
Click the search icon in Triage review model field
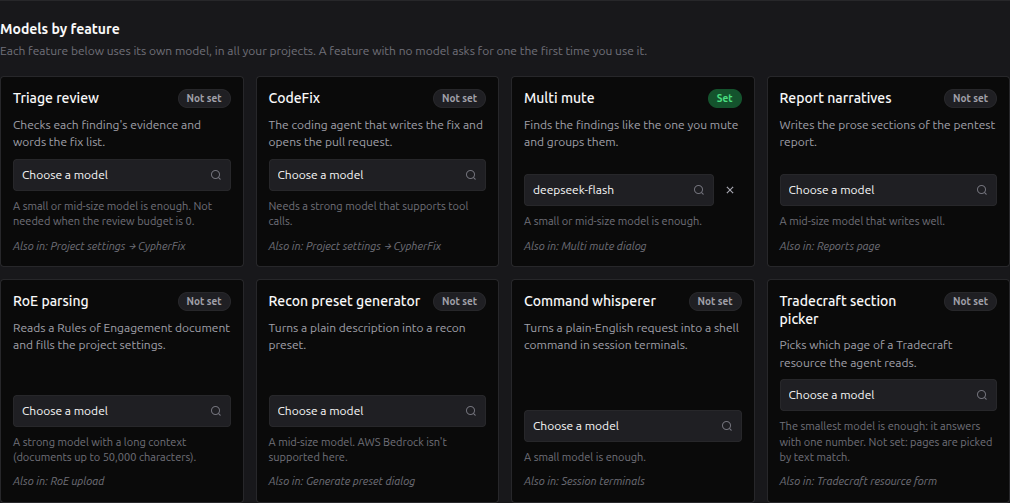[216, 175]
